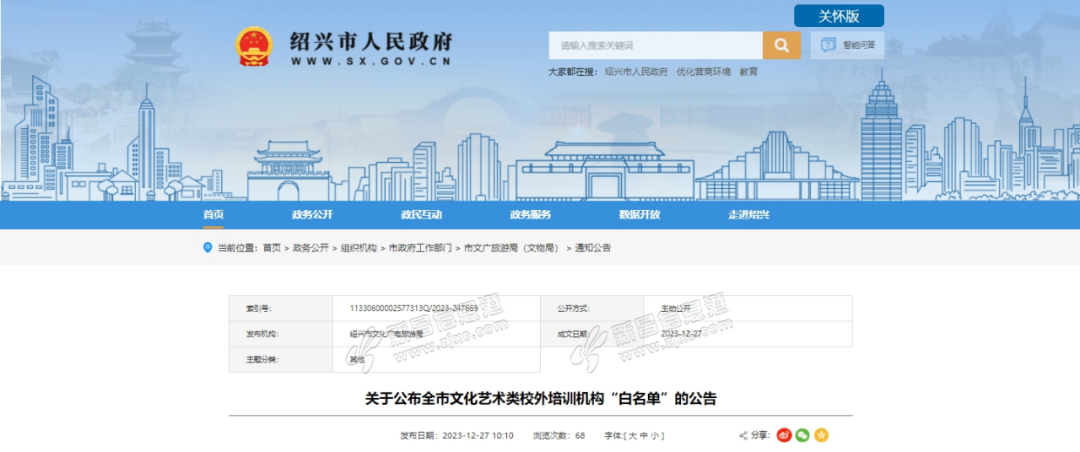The width and height of the screenshot is (1080, 452).
Task: Click the national emblem logo
Action: (x=253, y=46)
